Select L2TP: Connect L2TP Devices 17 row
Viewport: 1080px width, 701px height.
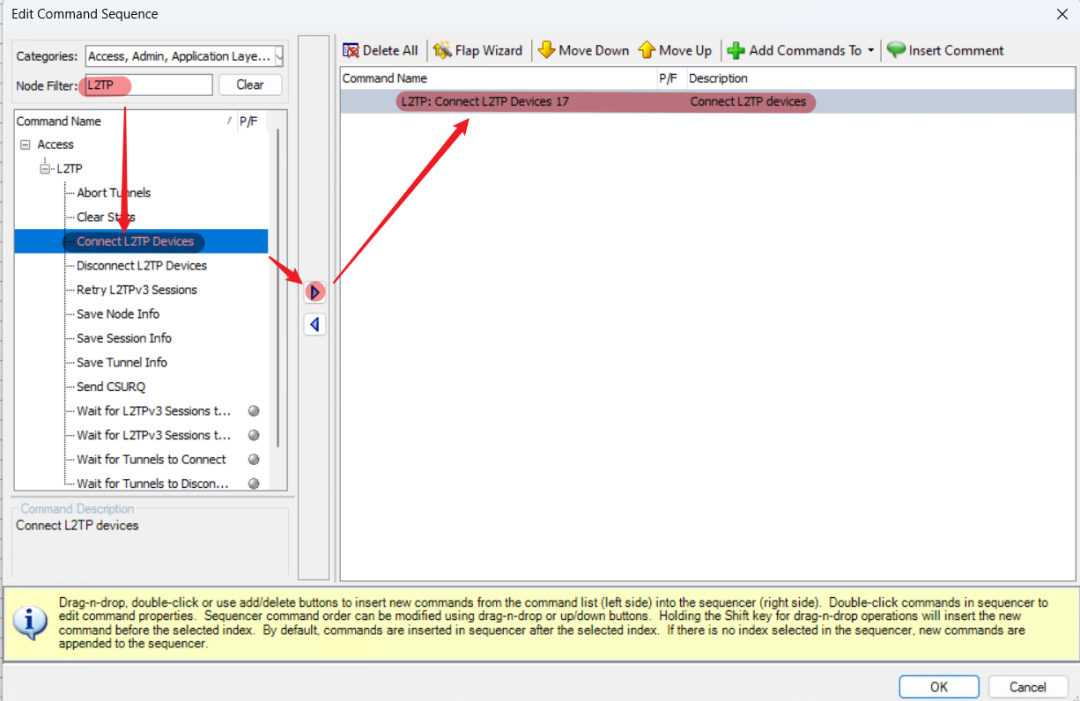(x=484, y=101)
